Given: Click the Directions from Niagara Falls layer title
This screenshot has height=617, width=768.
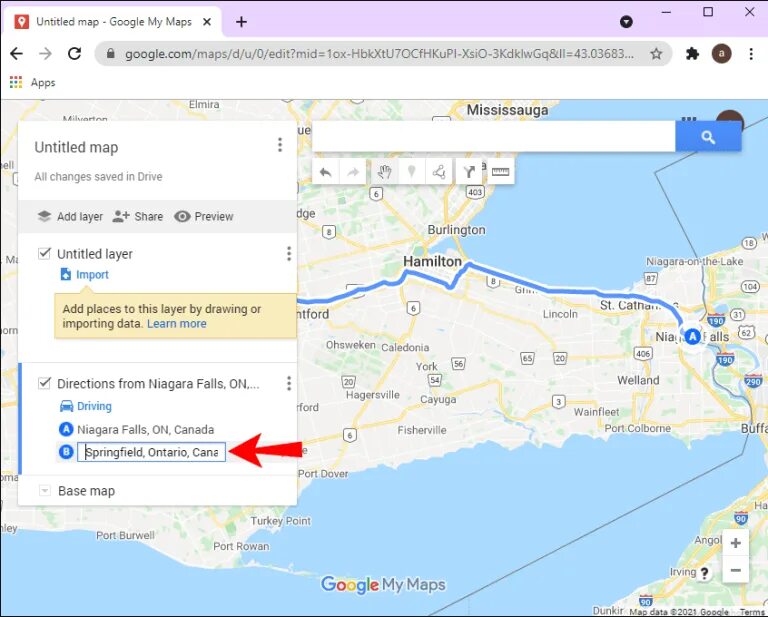Looking at the screenshot, I should (x=158, y=383).
